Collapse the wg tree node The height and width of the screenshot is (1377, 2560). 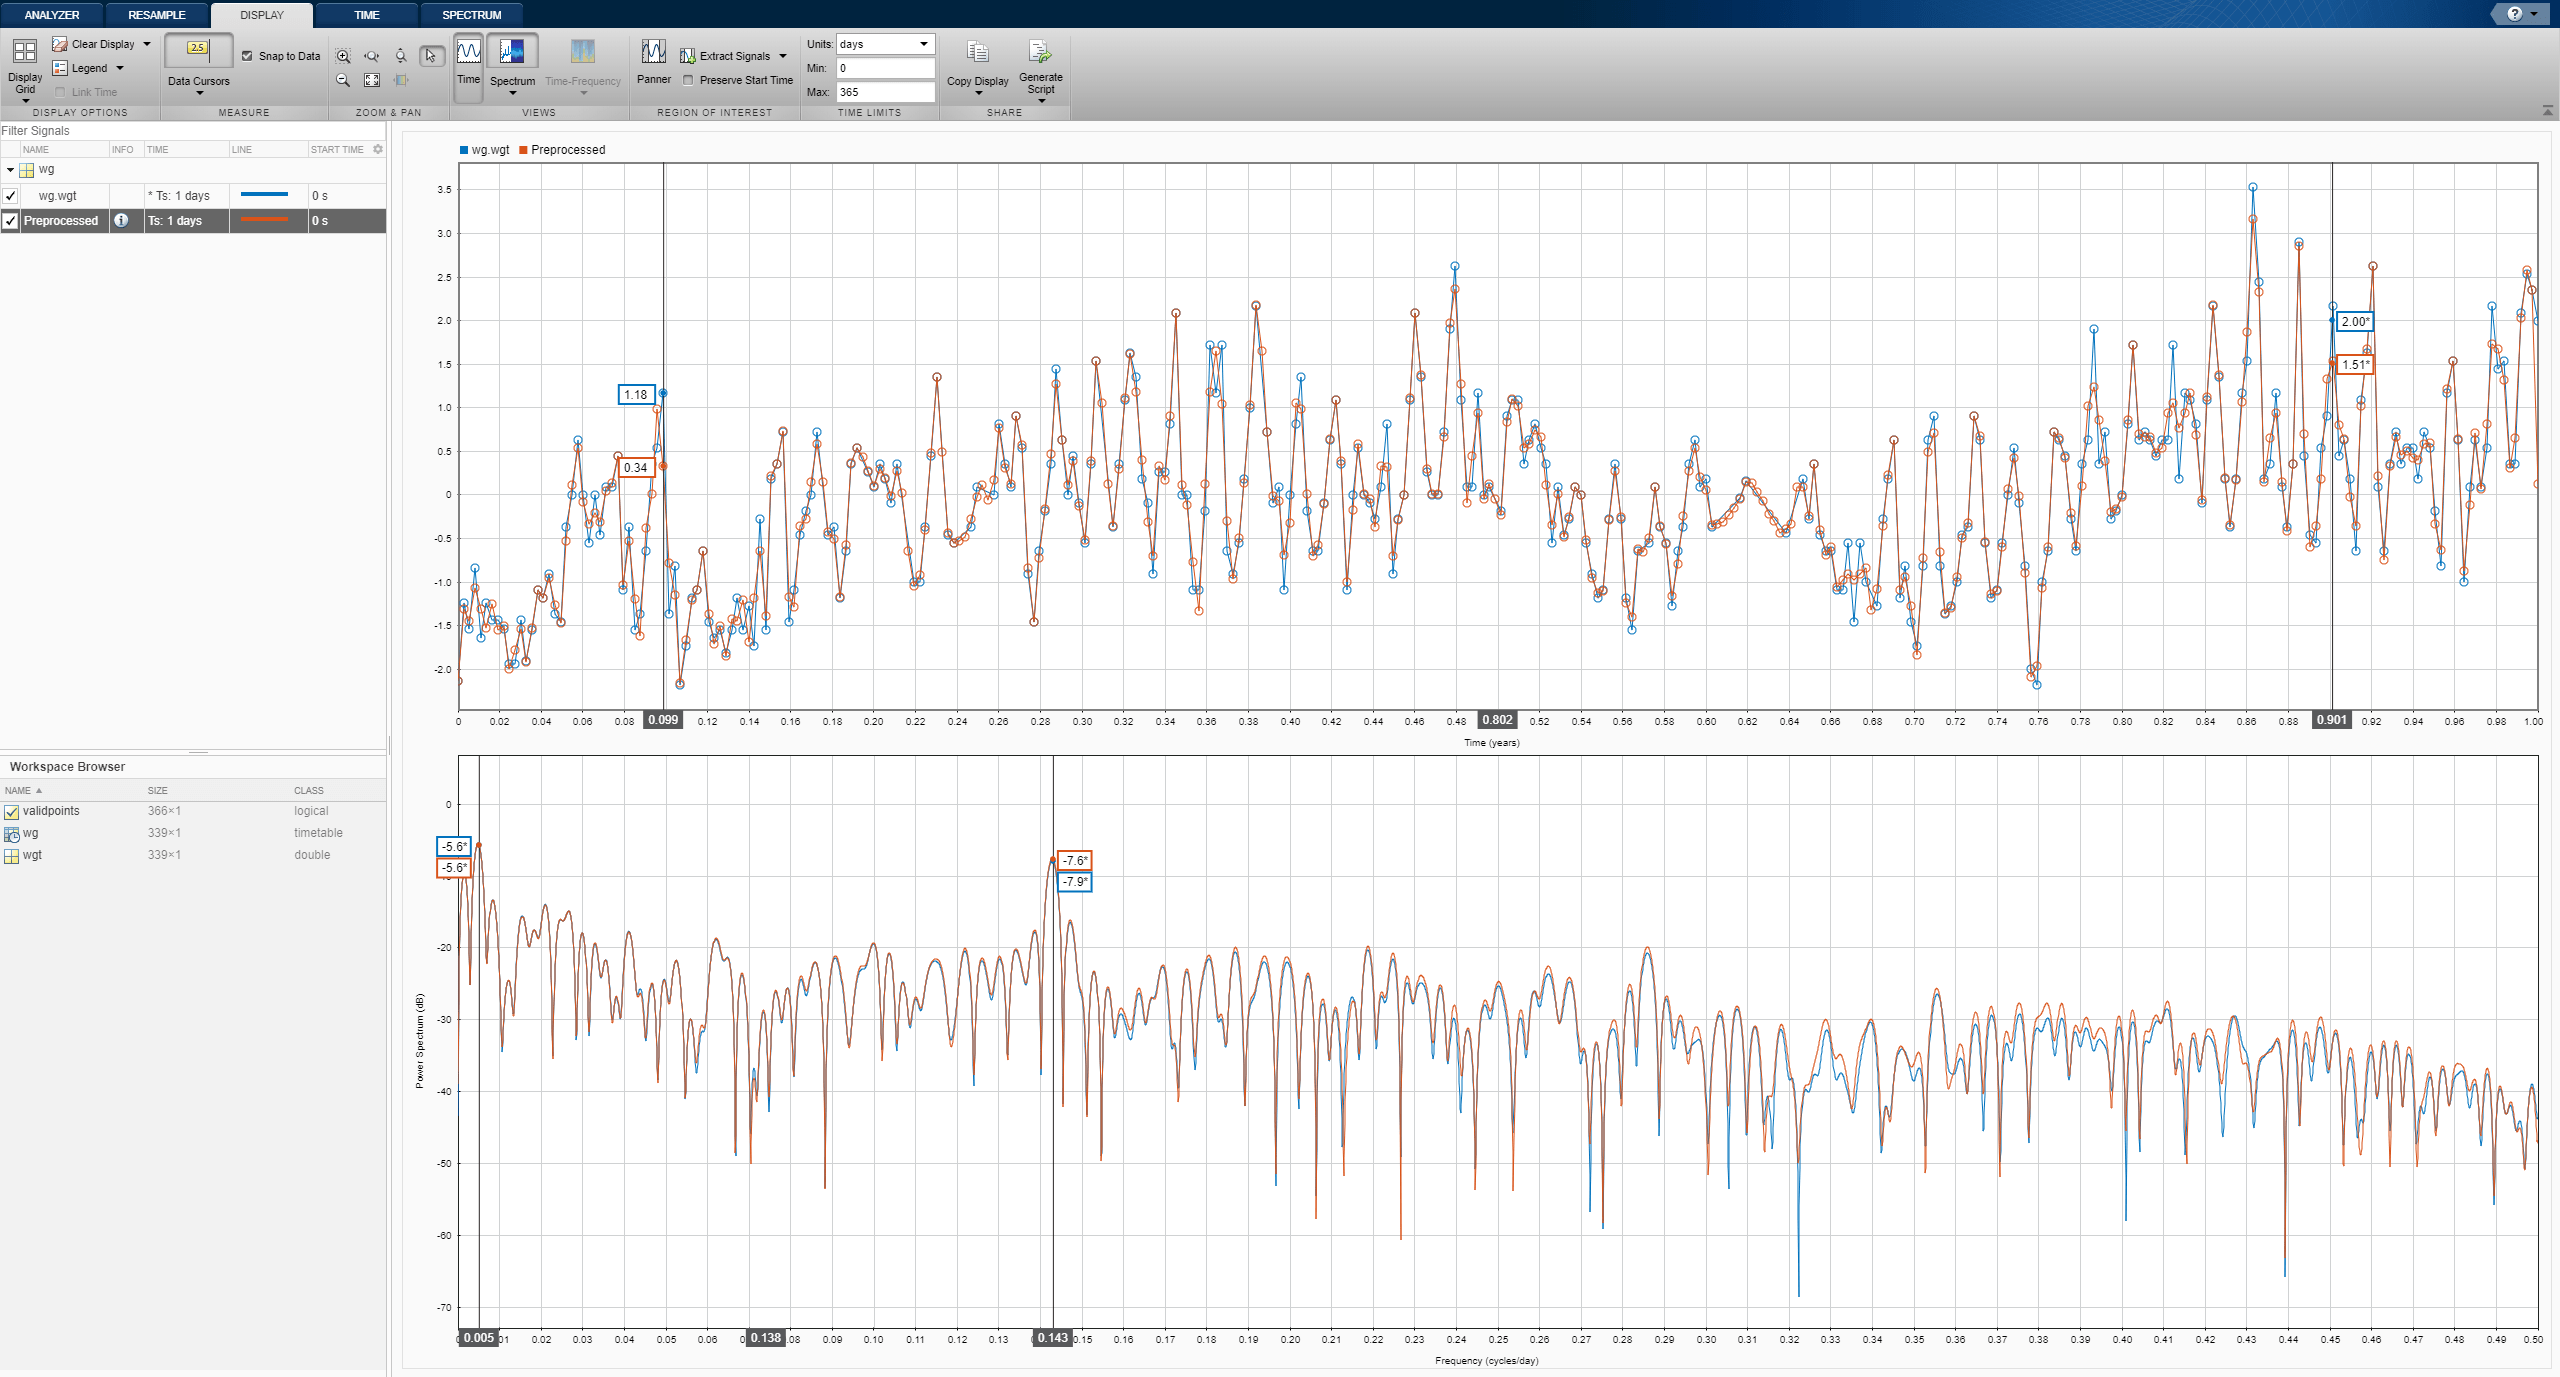[10, 170]
